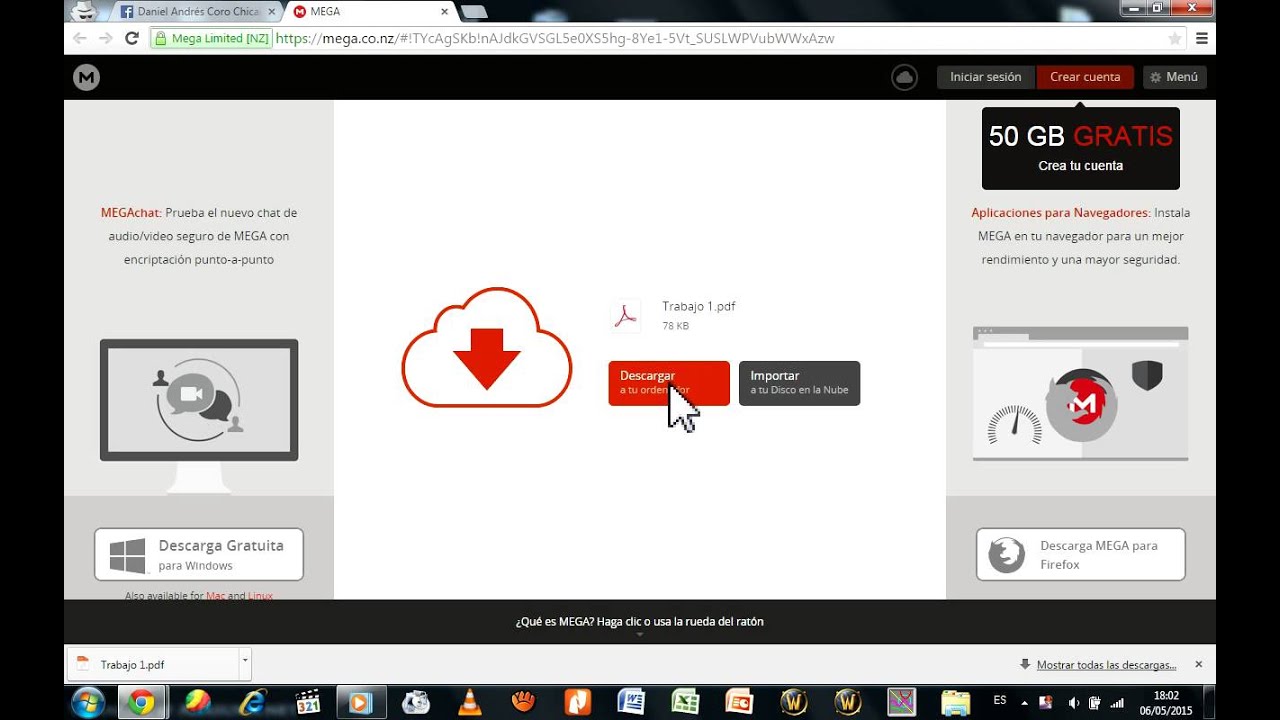The width and height of the screenshot is (1280, 720).
Task: Bookmark the page with the star icon
Action: point(1175,38)
